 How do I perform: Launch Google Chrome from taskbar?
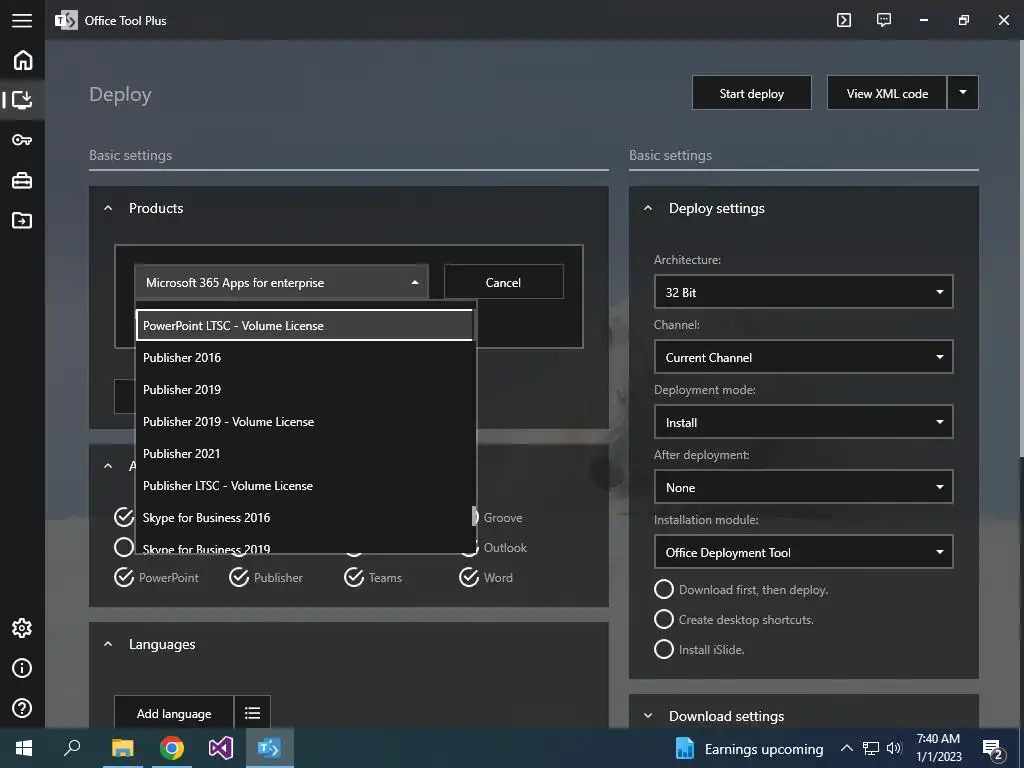172,748
